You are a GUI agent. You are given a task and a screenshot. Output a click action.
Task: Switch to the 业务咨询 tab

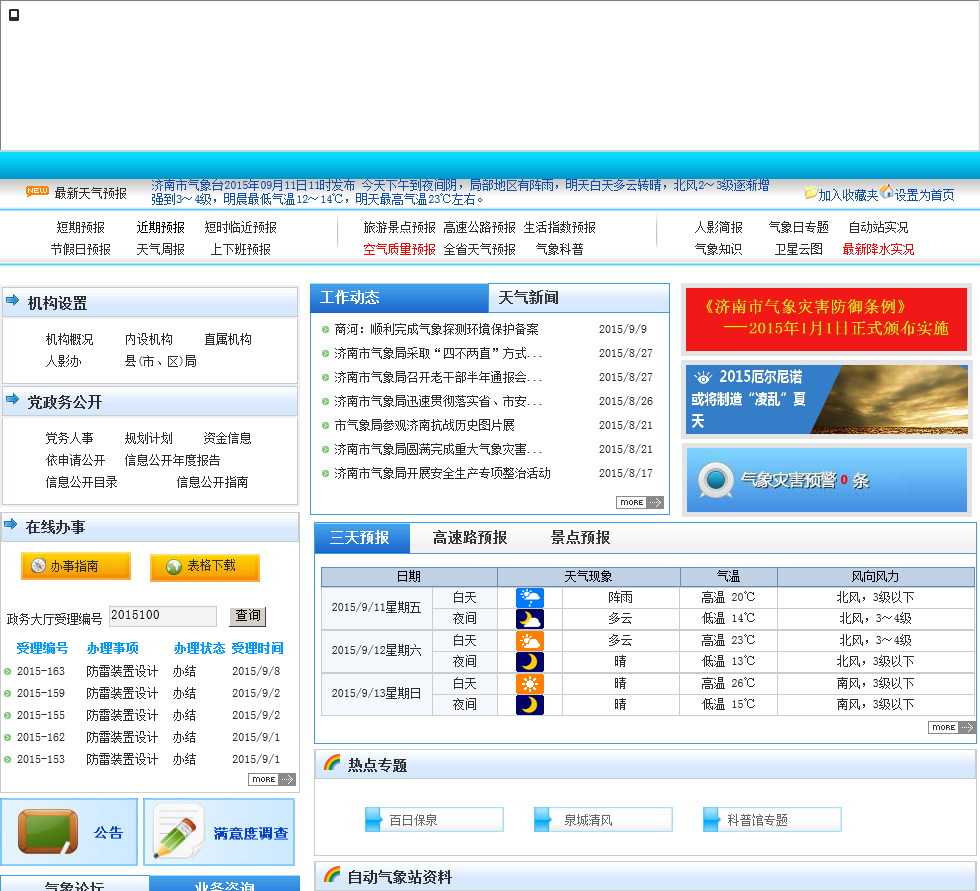click(224, 885)
